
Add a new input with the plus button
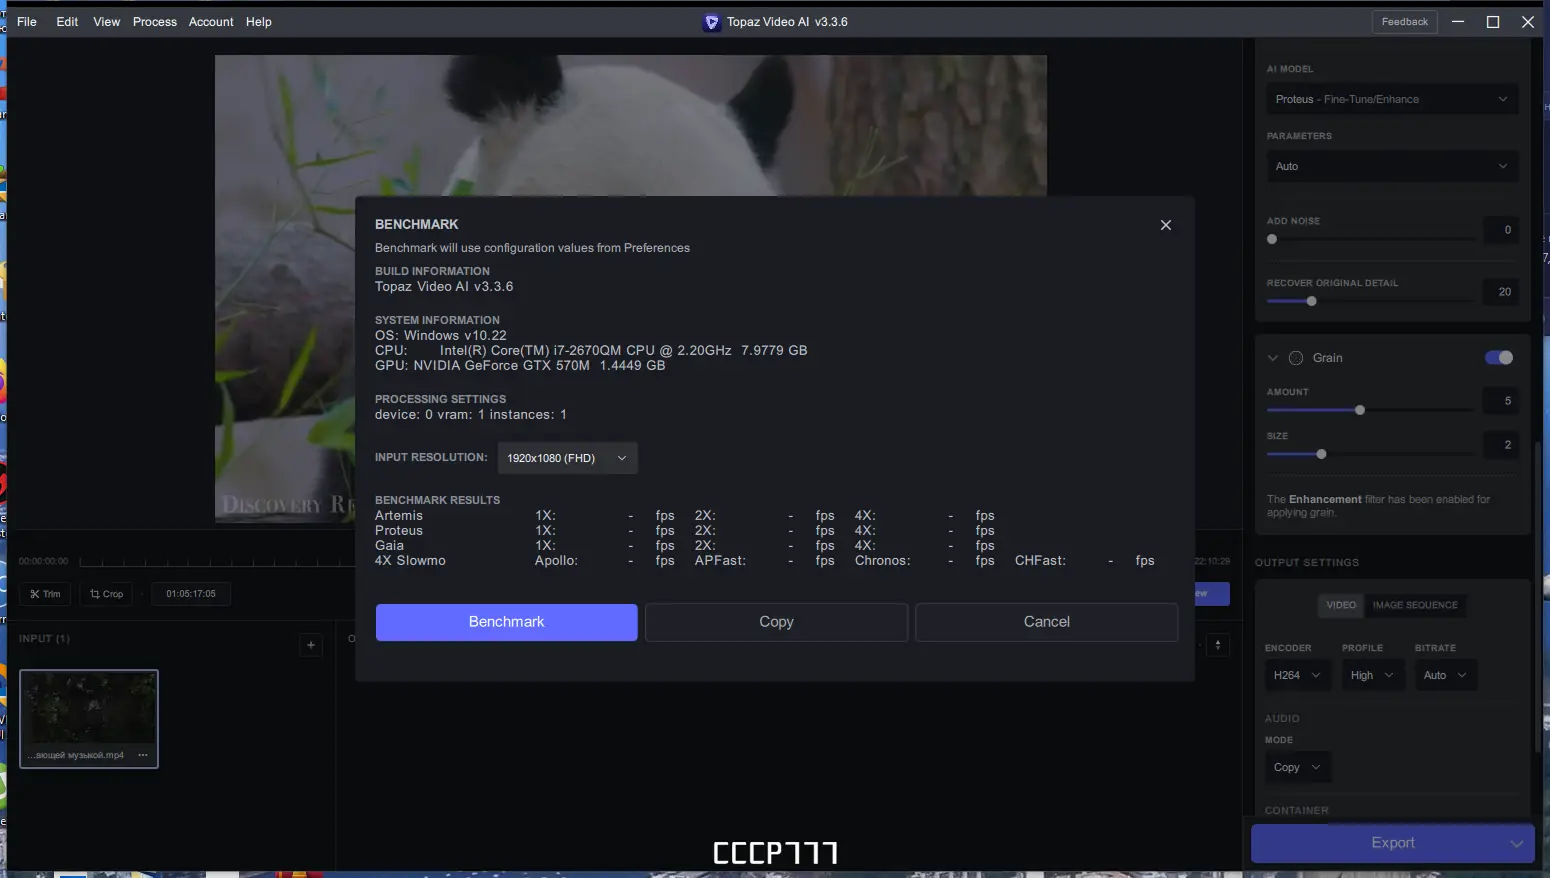point(311,645)
